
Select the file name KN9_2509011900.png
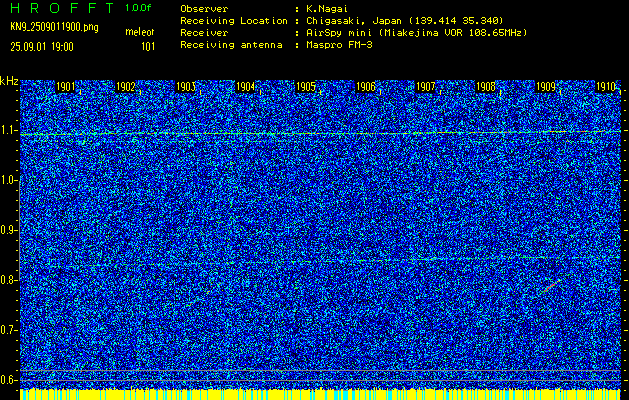point(54,28)
